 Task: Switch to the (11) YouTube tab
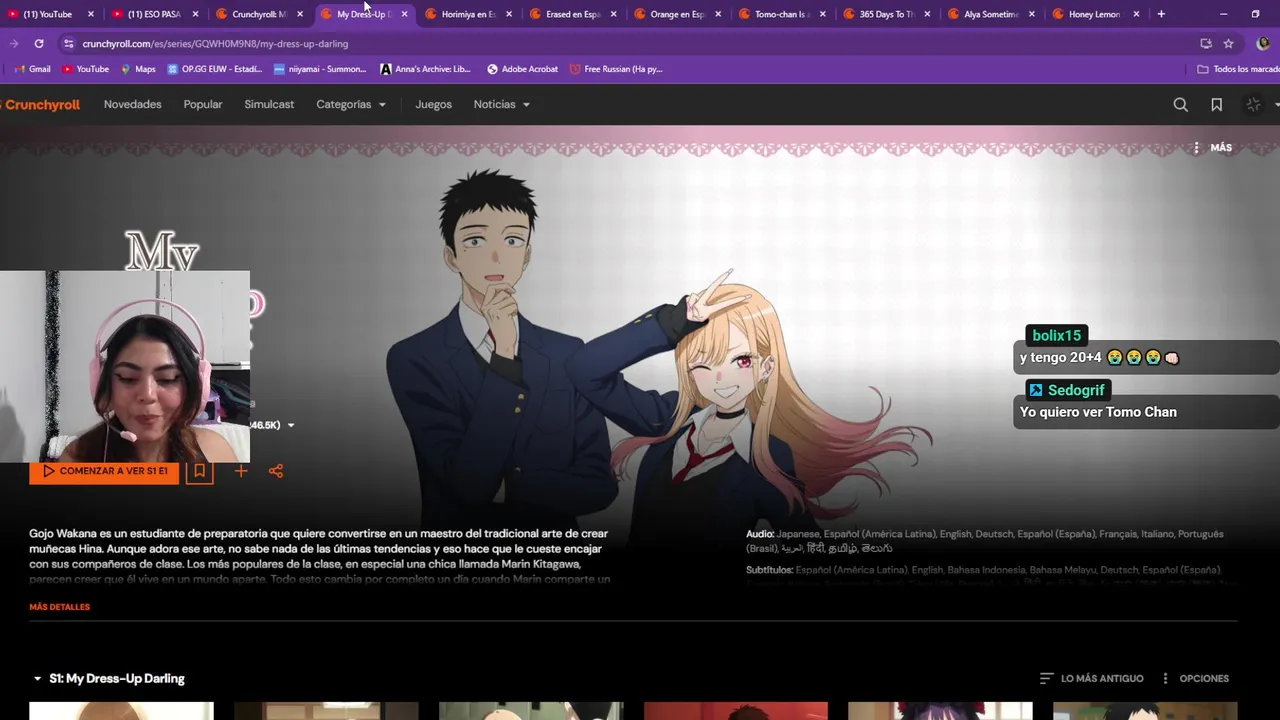(48, 14)
